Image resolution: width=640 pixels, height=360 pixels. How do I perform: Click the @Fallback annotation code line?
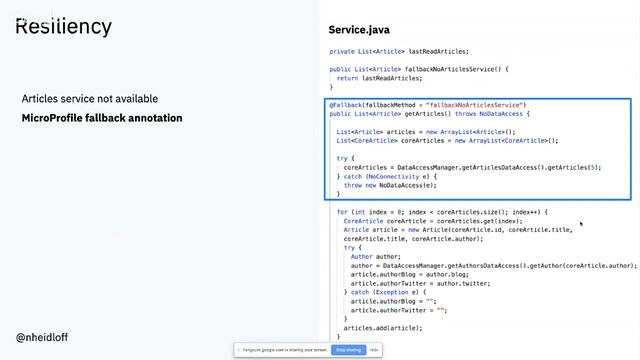click(428, 105)
